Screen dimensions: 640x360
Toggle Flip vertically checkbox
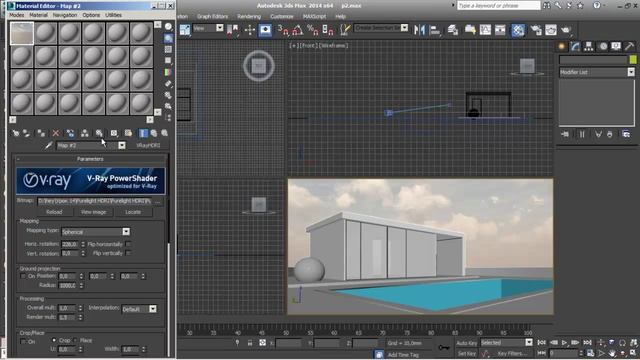click(x=128, y=253)
